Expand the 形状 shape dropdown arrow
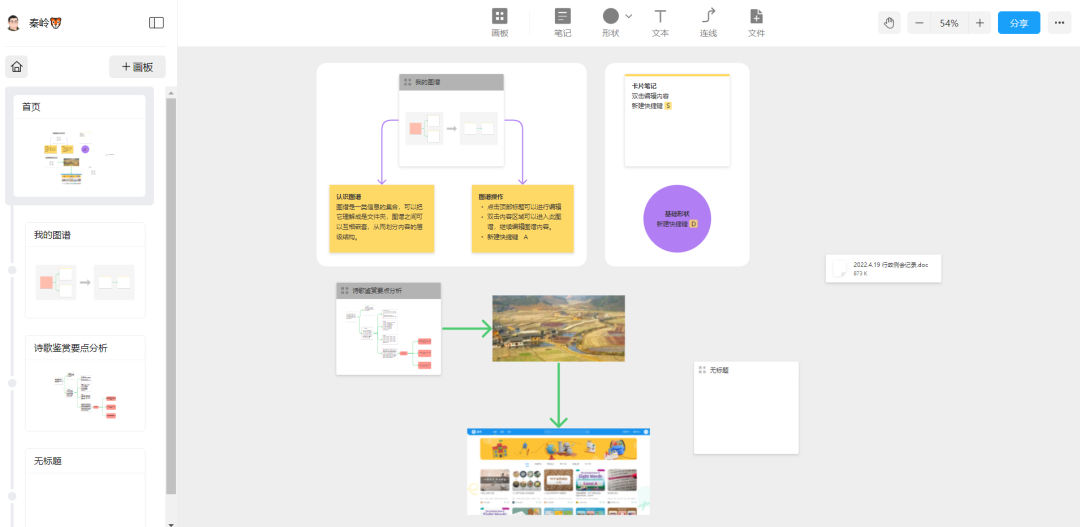The image size is (1080, 527). tap(628, 16)
